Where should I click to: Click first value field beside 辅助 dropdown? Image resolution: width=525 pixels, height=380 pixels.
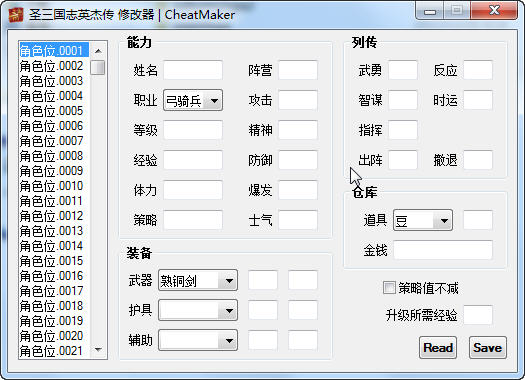coord(263,340)
